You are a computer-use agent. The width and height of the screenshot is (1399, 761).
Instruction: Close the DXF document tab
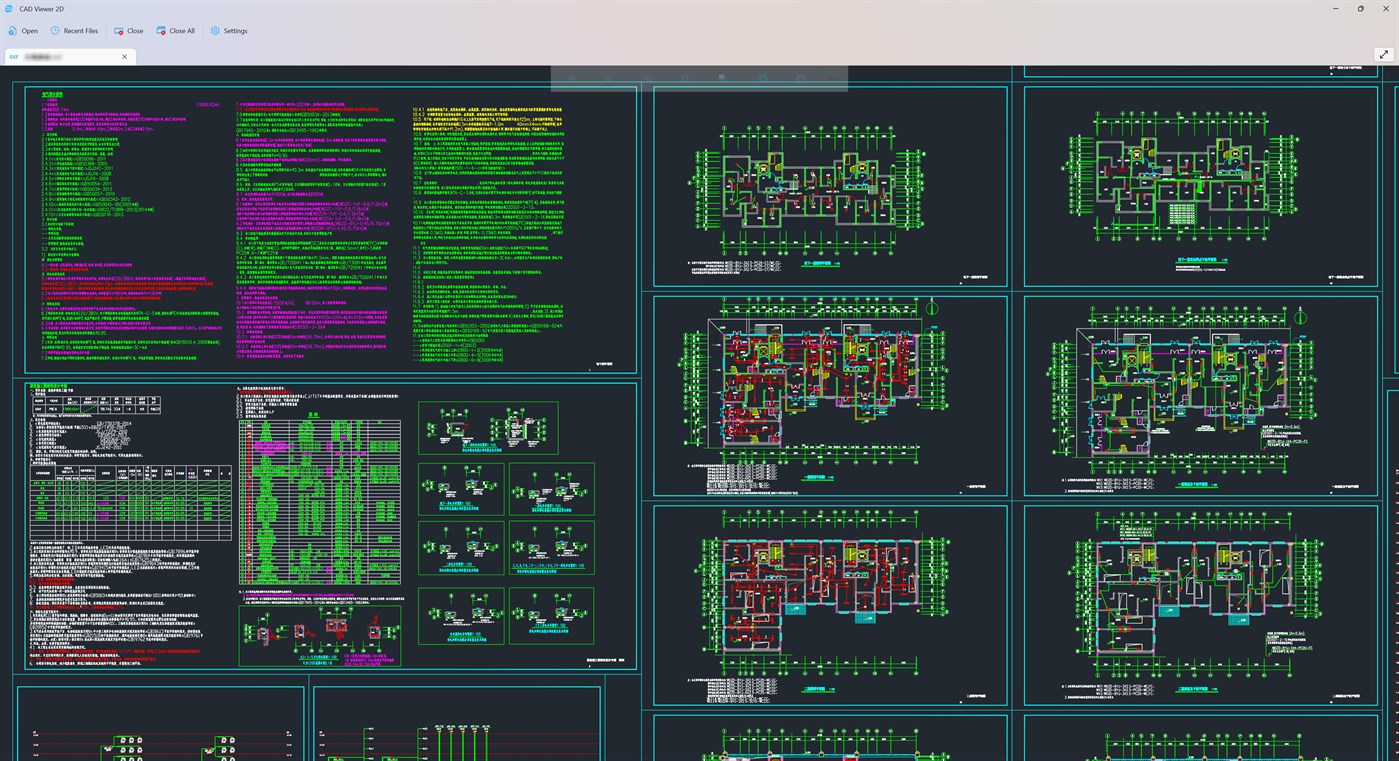(x=125, y=57)
